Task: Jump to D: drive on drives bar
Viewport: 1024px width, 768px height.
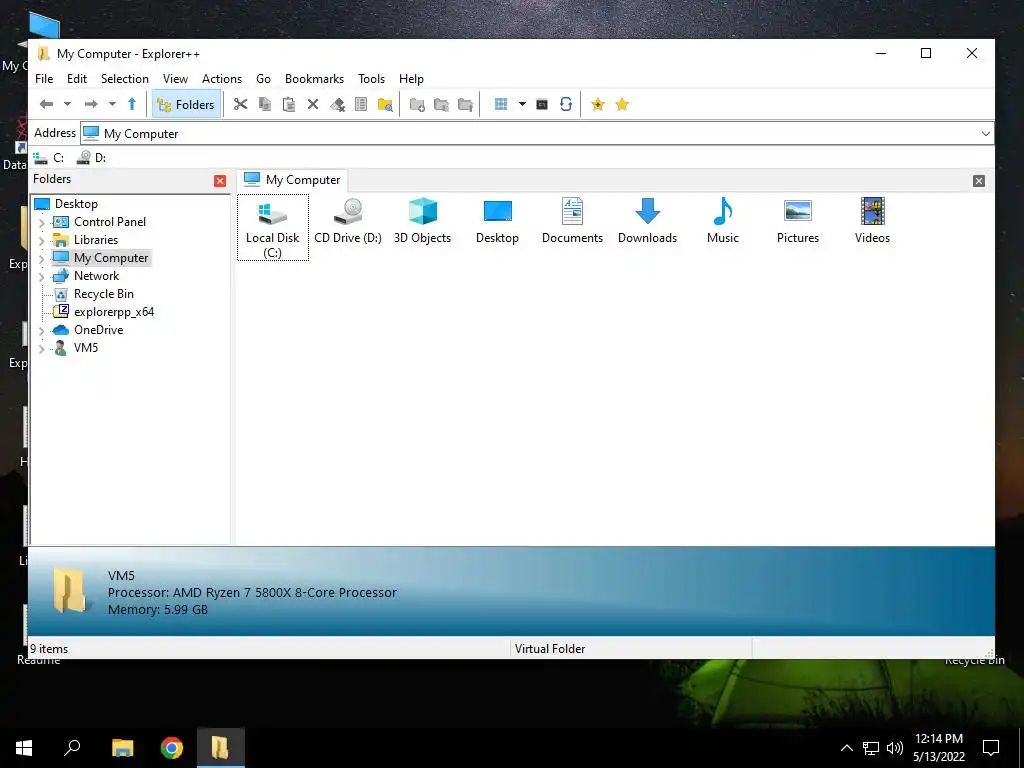Action: (91, 157)
